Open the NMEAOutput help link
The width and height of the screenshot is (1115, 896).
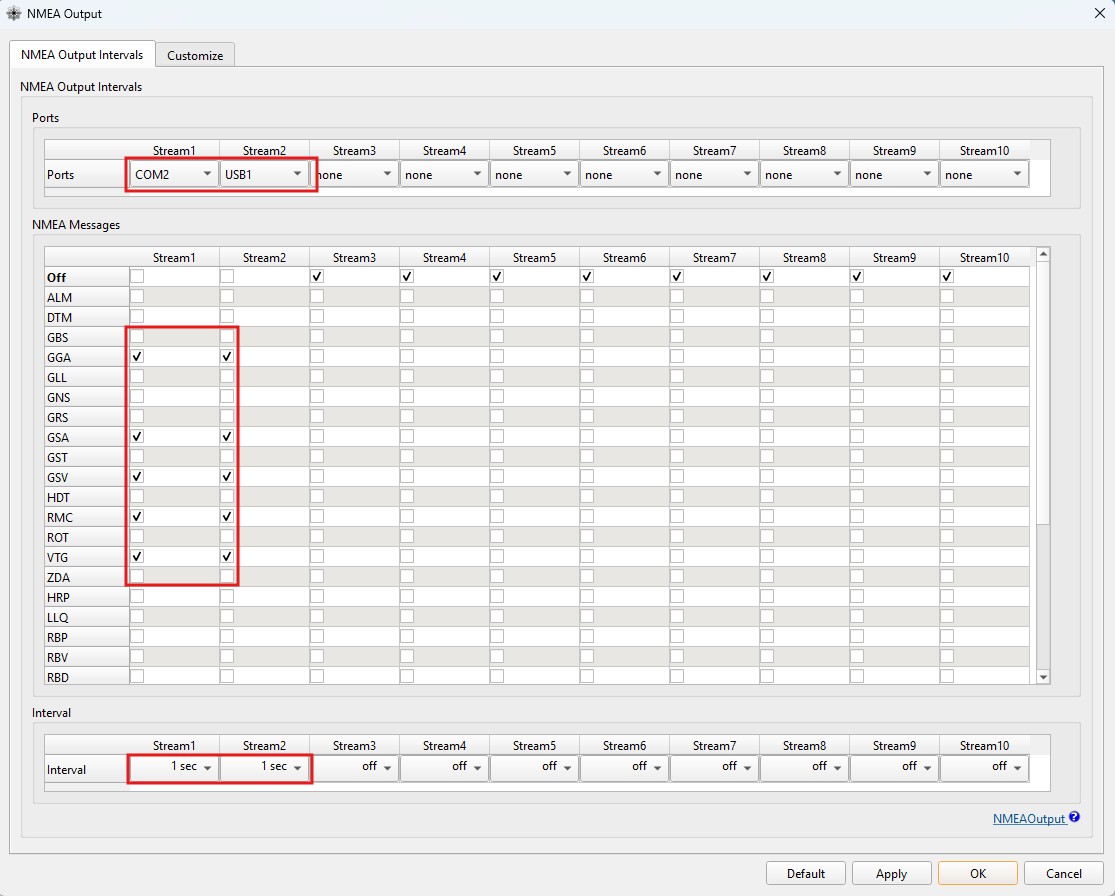tap(1028, 818)
